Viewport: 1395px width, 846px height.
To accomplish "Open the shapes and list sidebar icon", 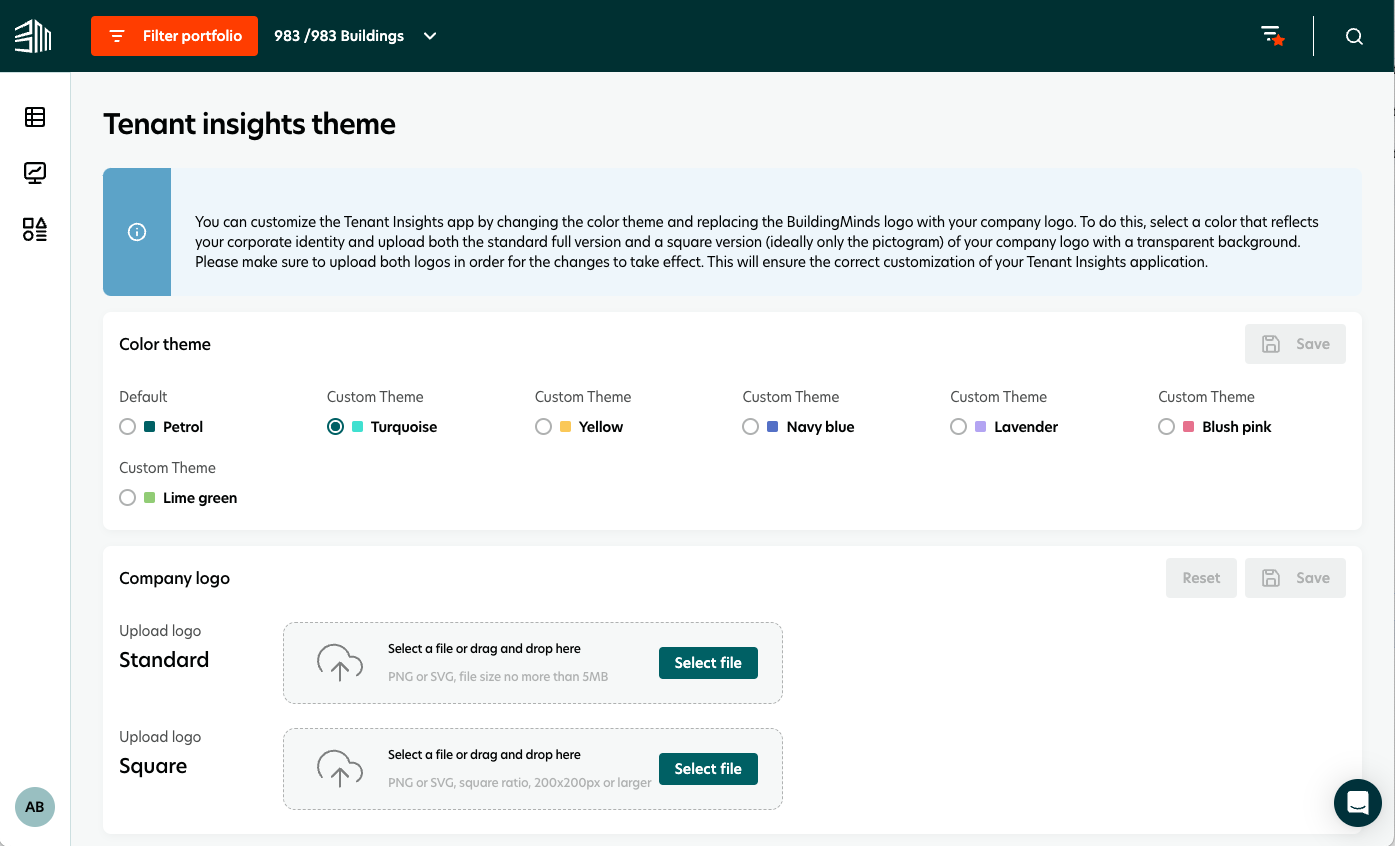I will point(35,230).
